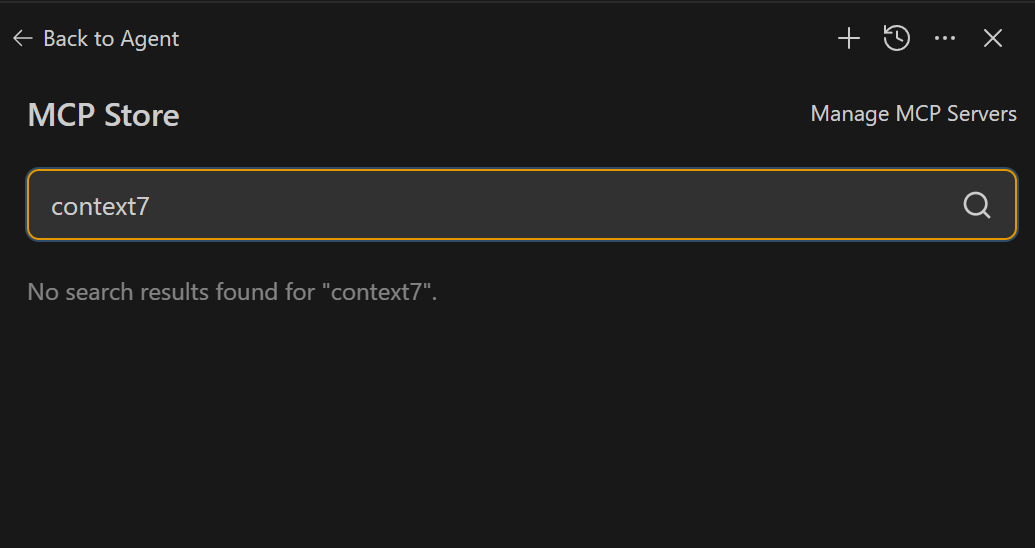
Task: Start a new conversation with plus icon
Action: [x=849, y=39]
